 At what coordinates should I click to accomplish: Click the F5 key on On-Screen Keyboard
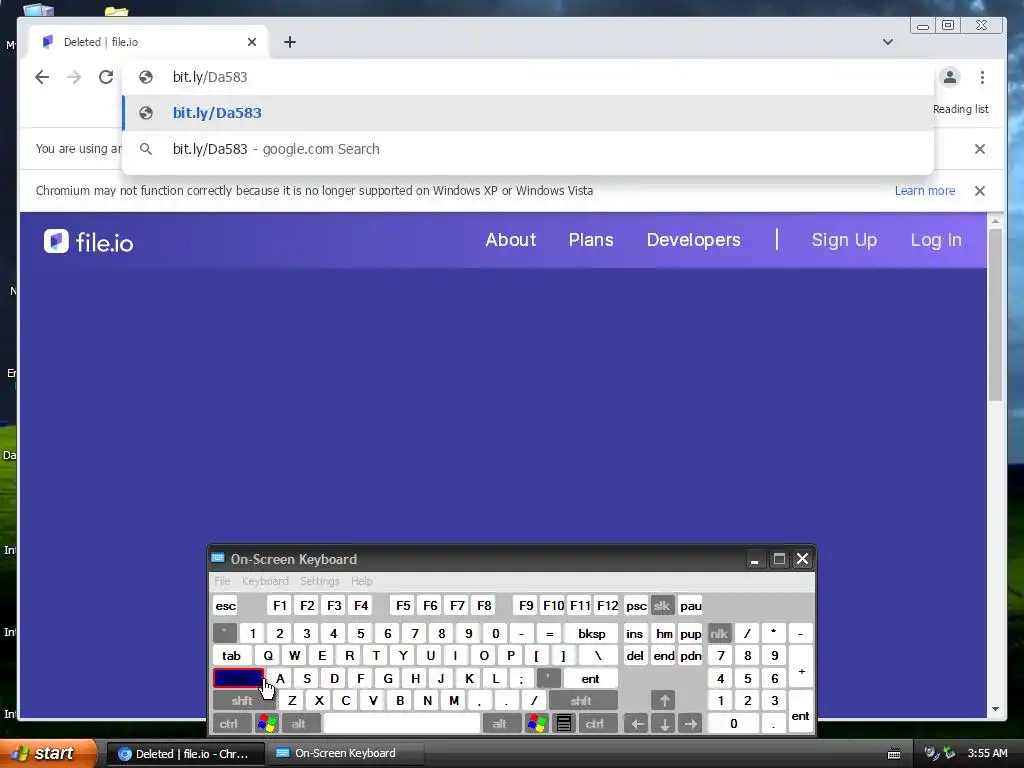click(x=403, y=606)
